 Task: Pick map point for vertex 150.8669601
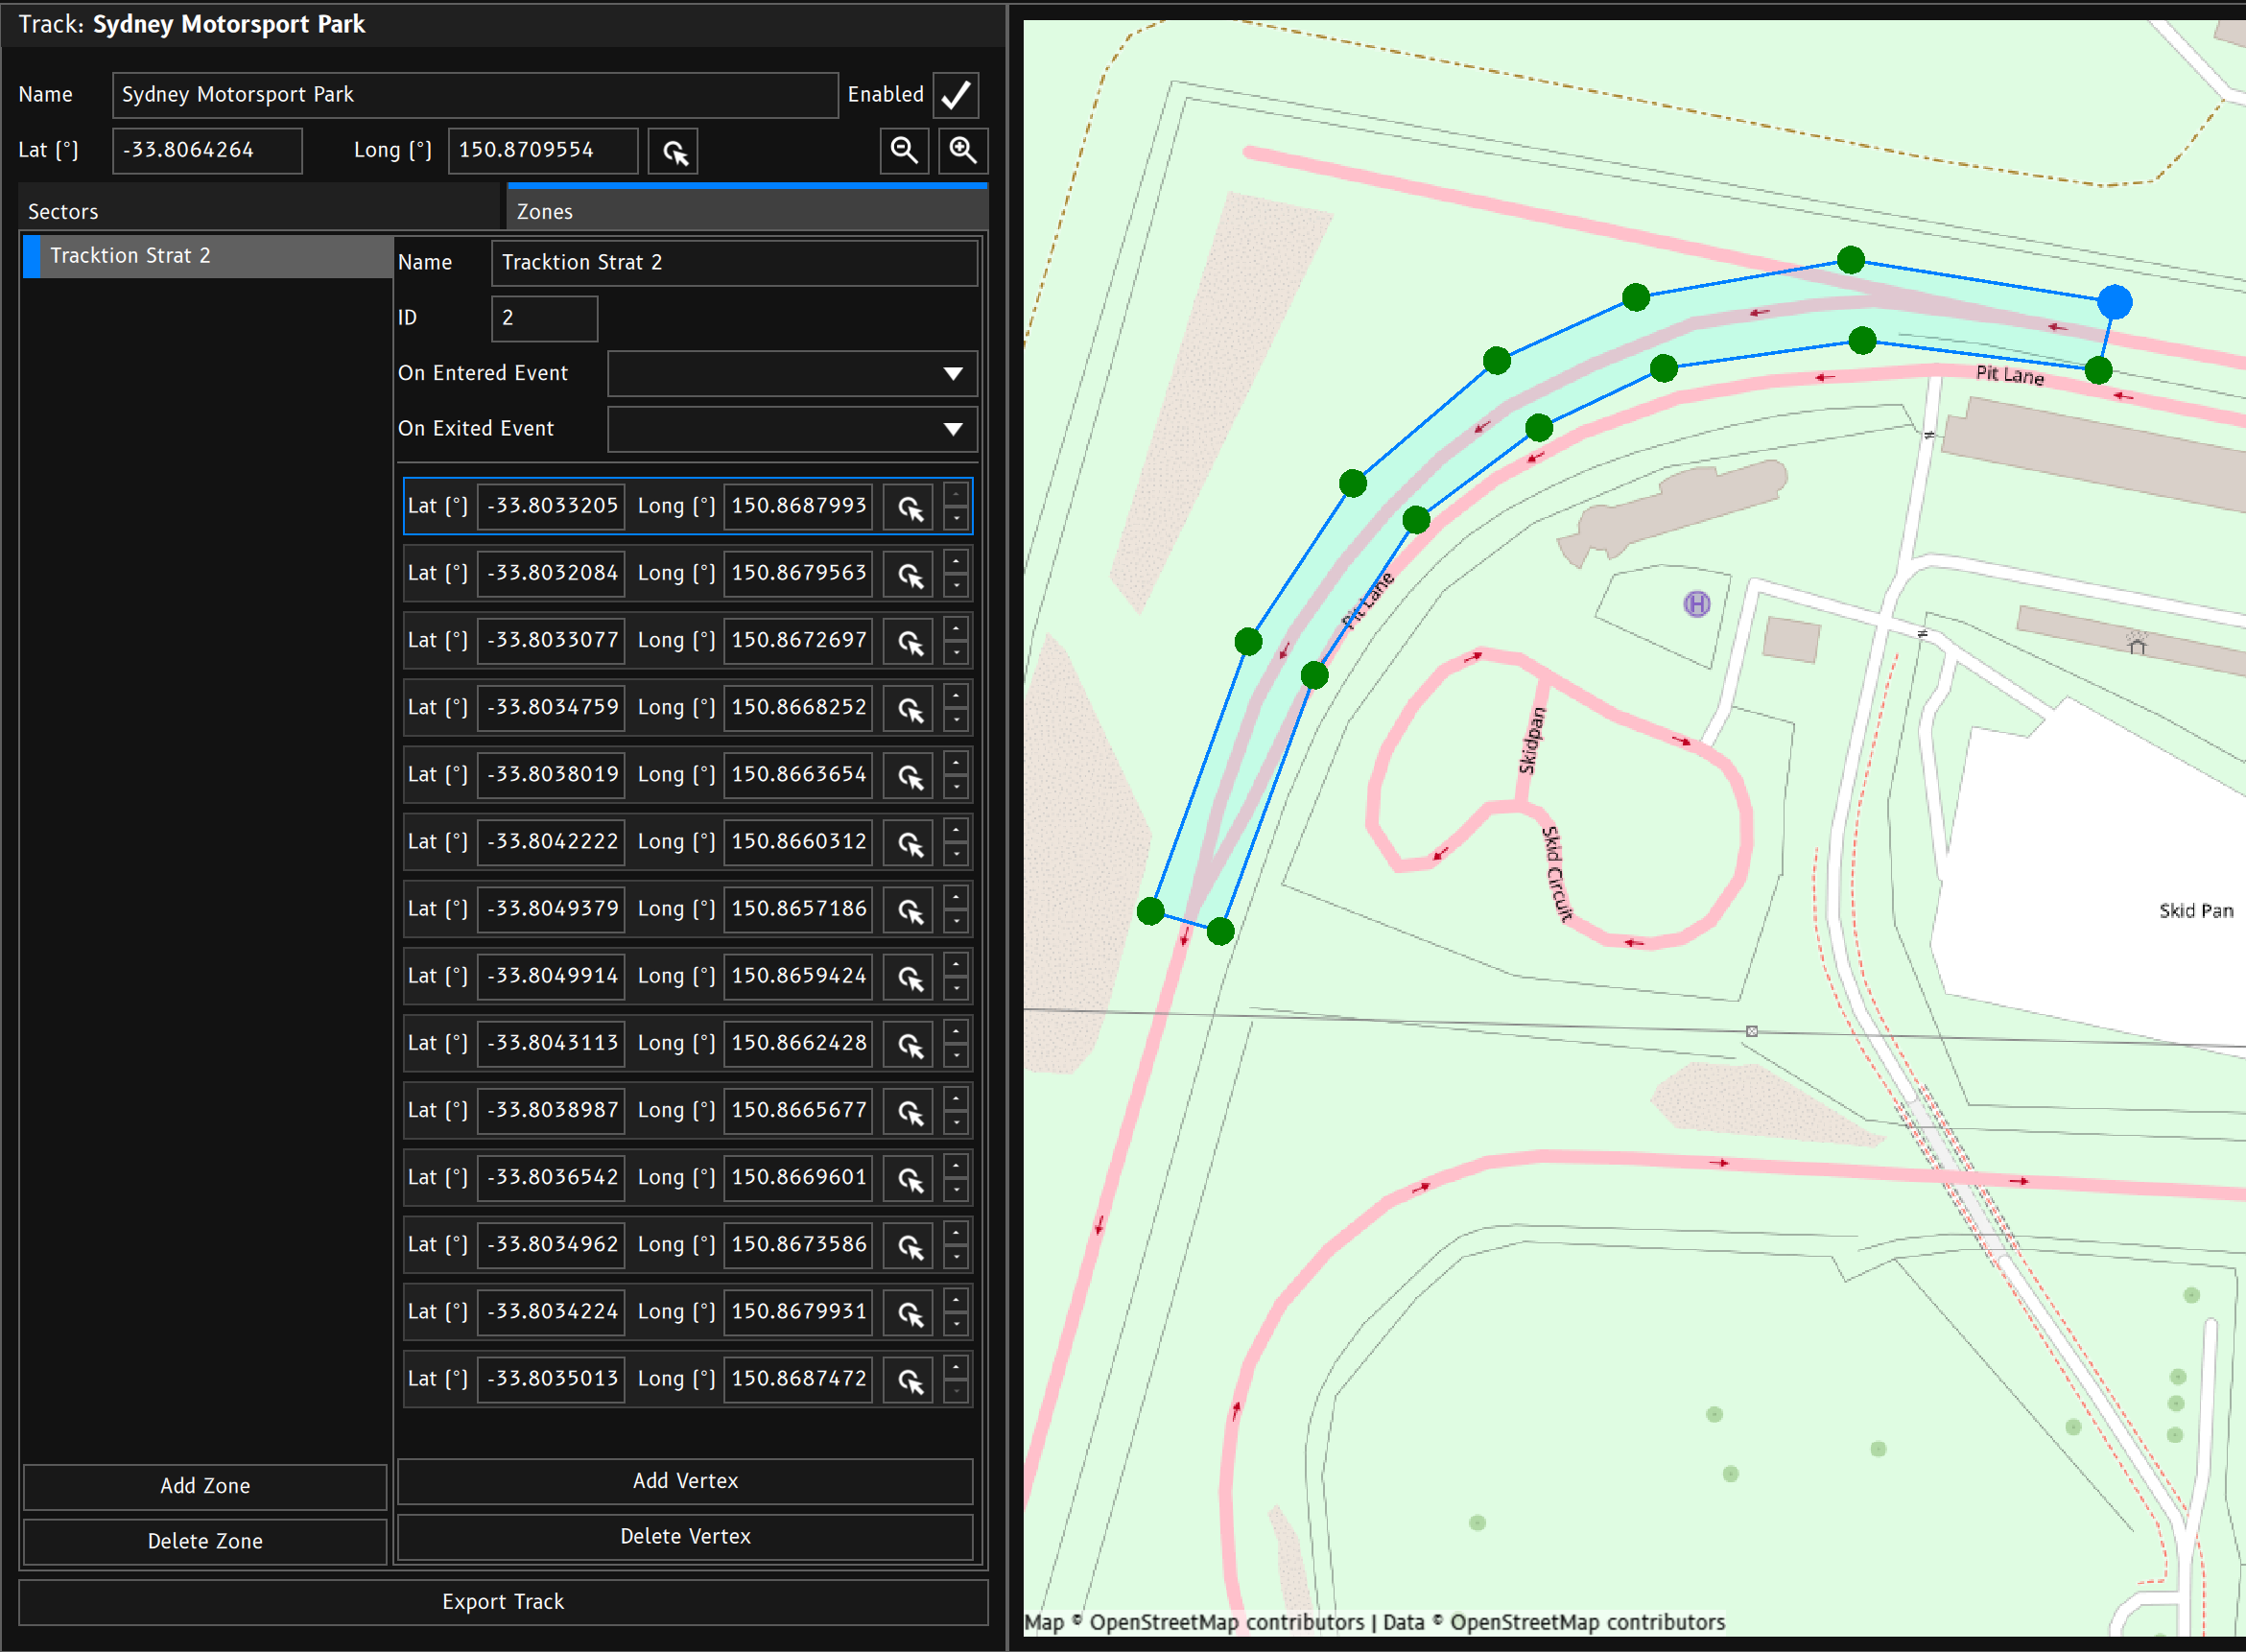[909, 1178]
